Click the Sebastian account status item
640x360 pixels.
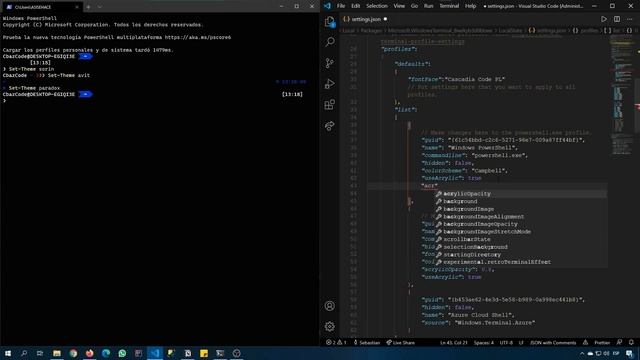click(x=367, y=342)
